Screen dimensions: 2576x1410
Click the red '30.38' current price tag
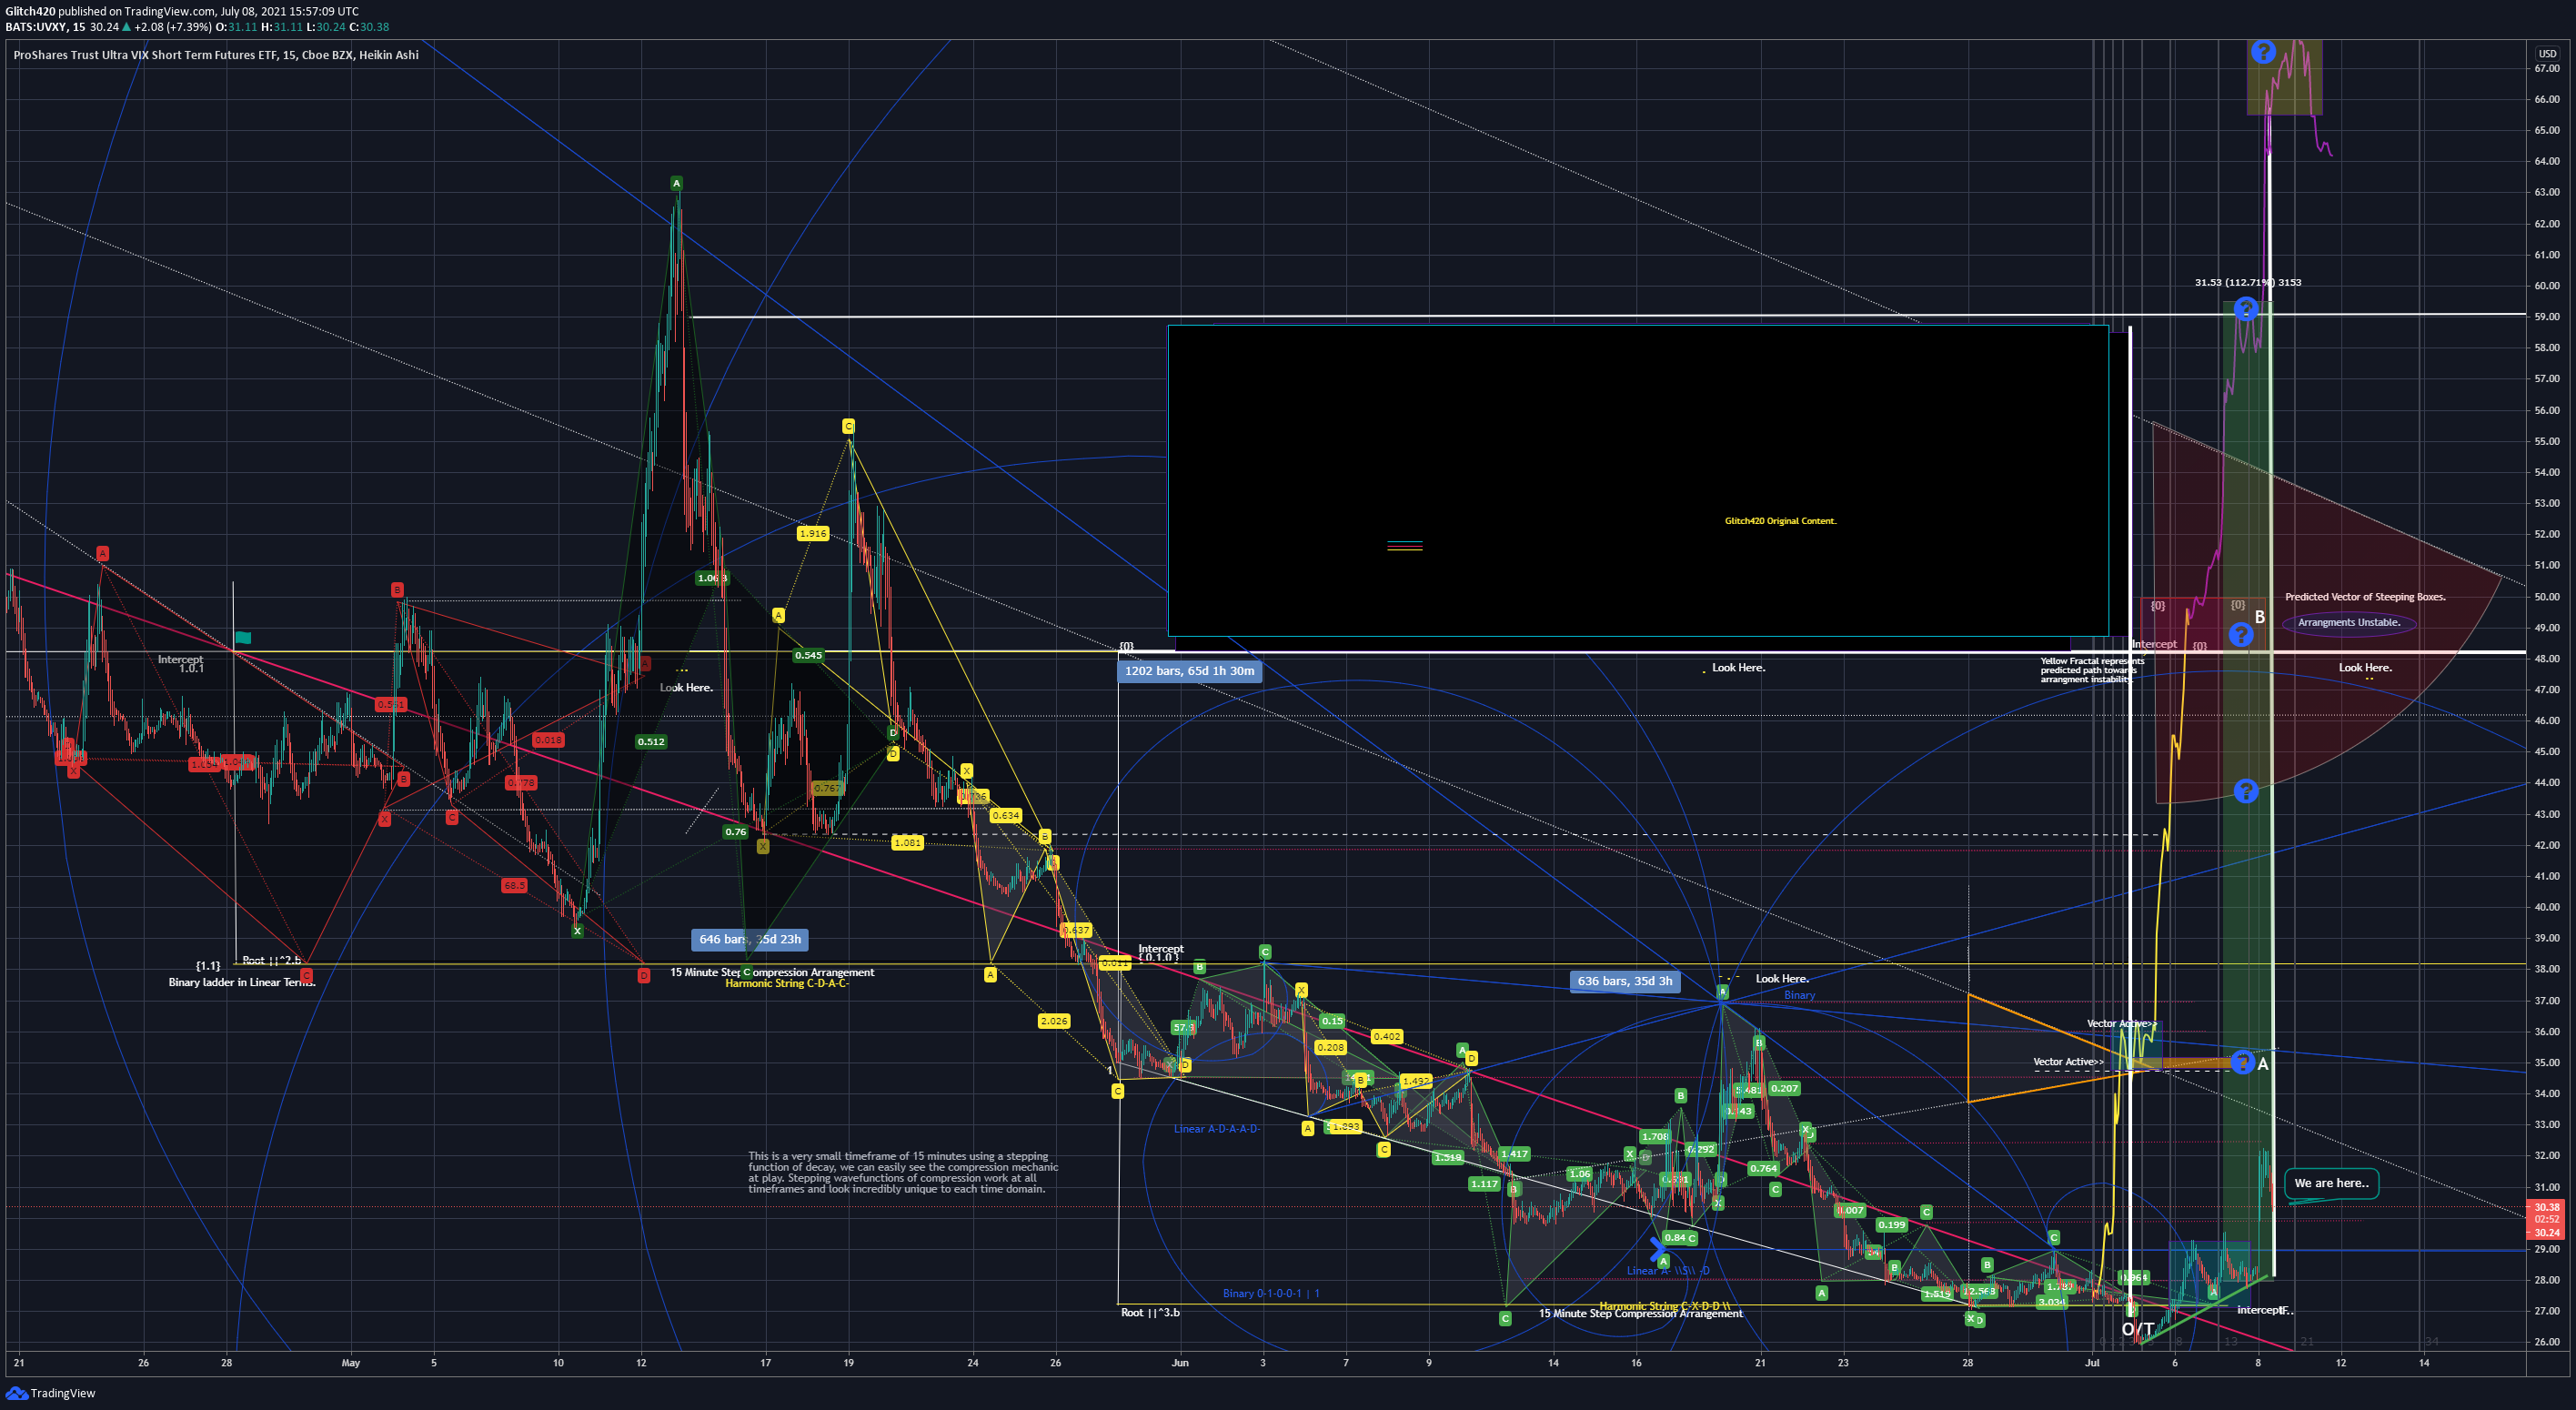2546,1207
